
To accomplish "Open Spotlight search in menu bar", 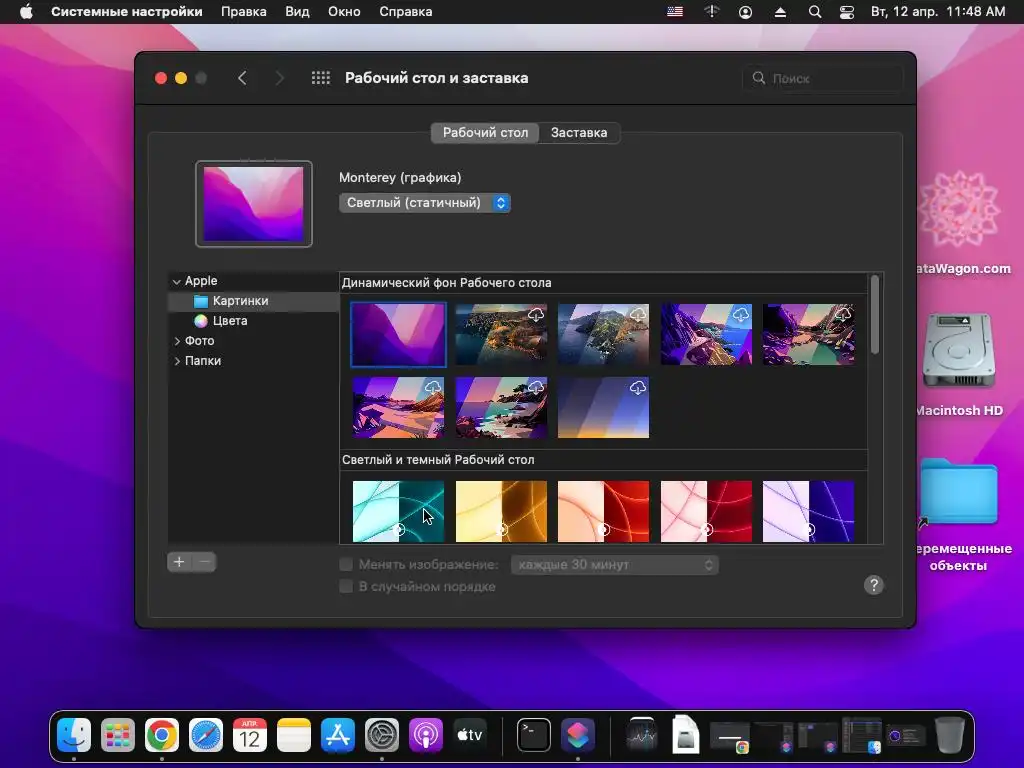I will [814, 12].
